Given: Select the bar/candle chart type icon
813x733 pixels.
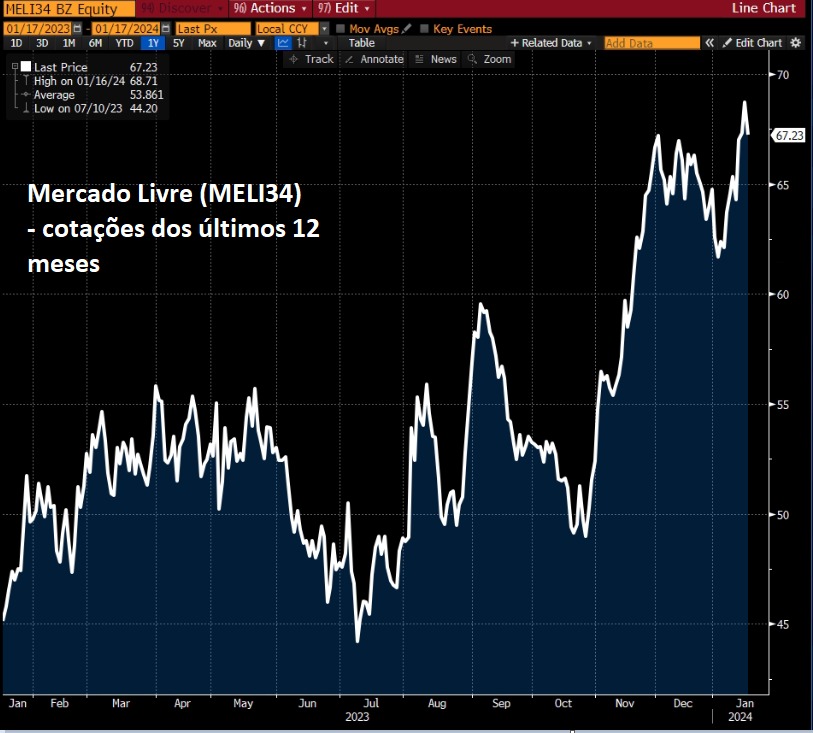Looking at the screenshot, I should tap(302, 43).
